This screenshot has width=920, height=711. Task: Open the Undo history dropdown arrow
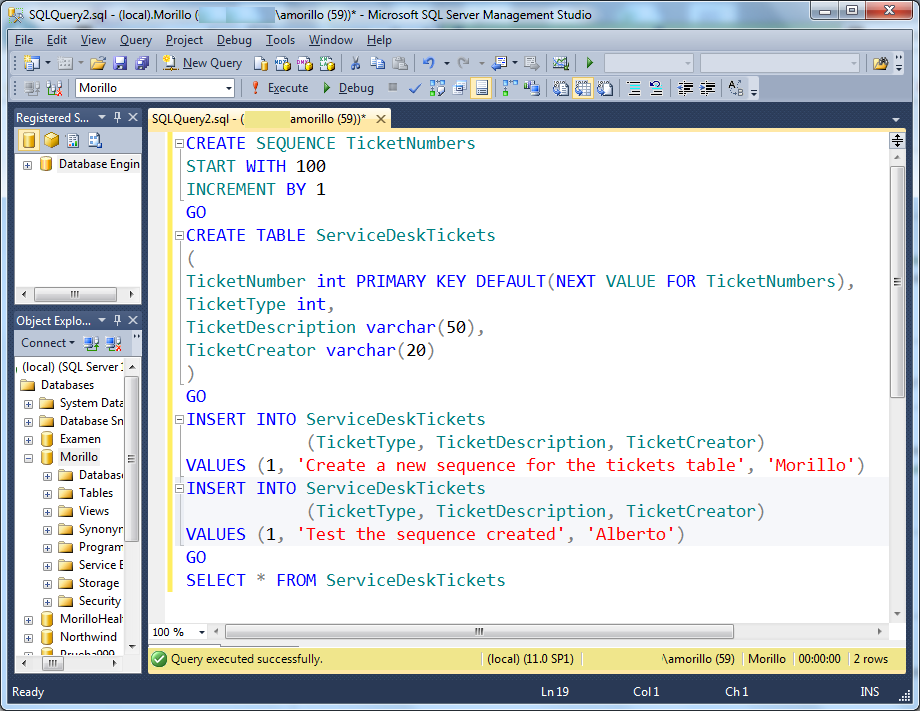tap(447, 63)
